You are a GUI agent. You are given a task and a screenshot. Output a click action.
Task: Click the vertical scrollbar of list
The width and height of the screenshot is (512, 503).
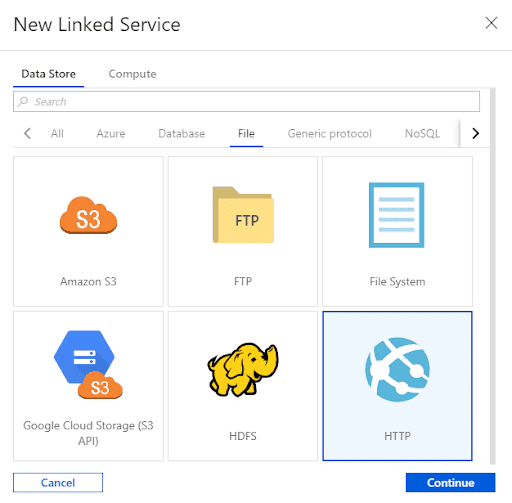point(493,276)
